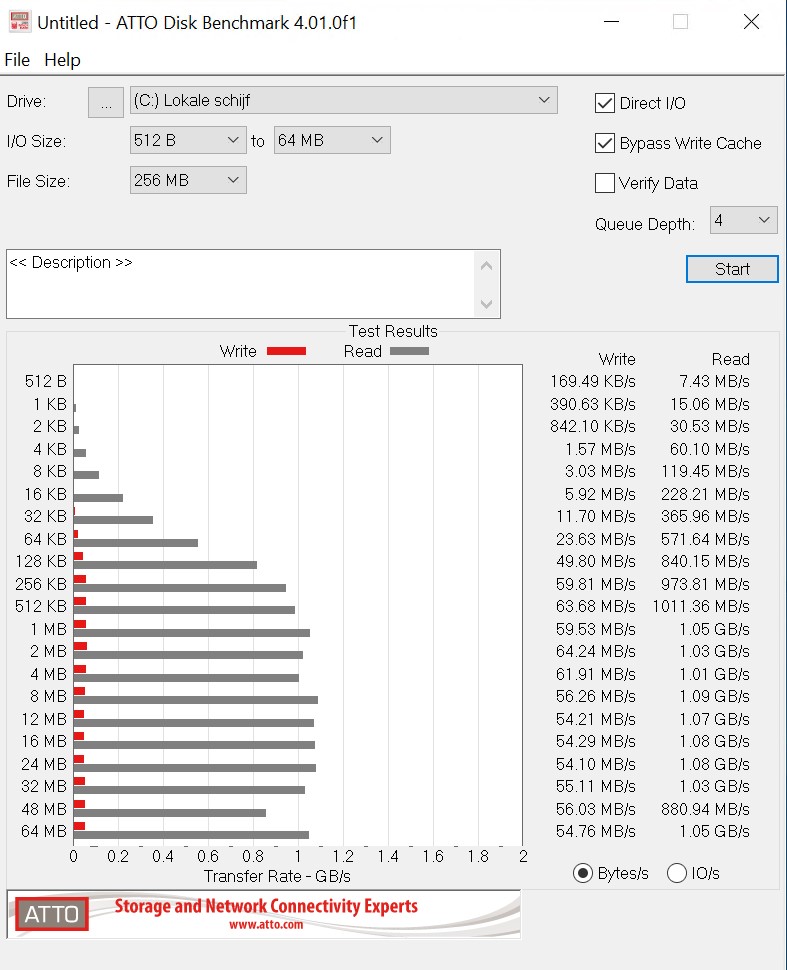The image size is (787, 970).
Task: Click the 1 MB row label
Action: click(48, 629)
